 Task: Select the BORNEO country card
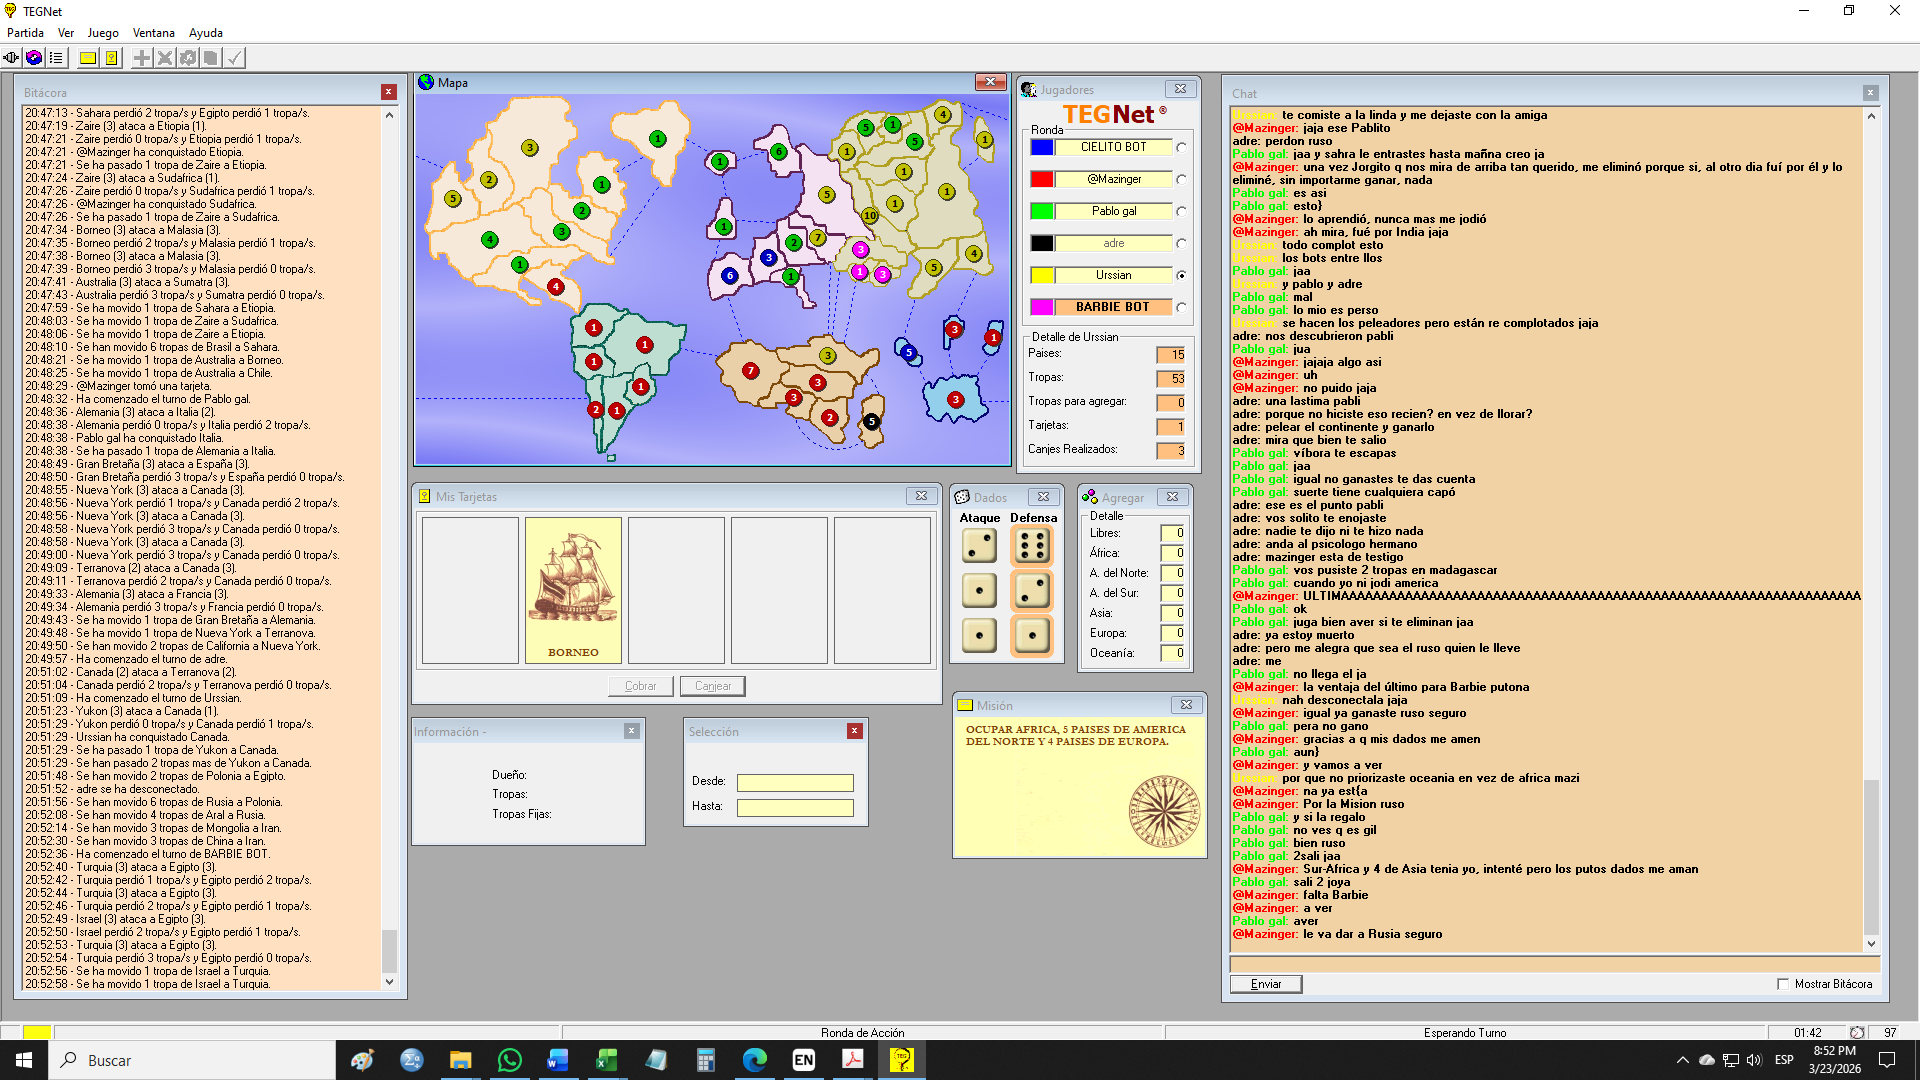click(x=573, y=590)
